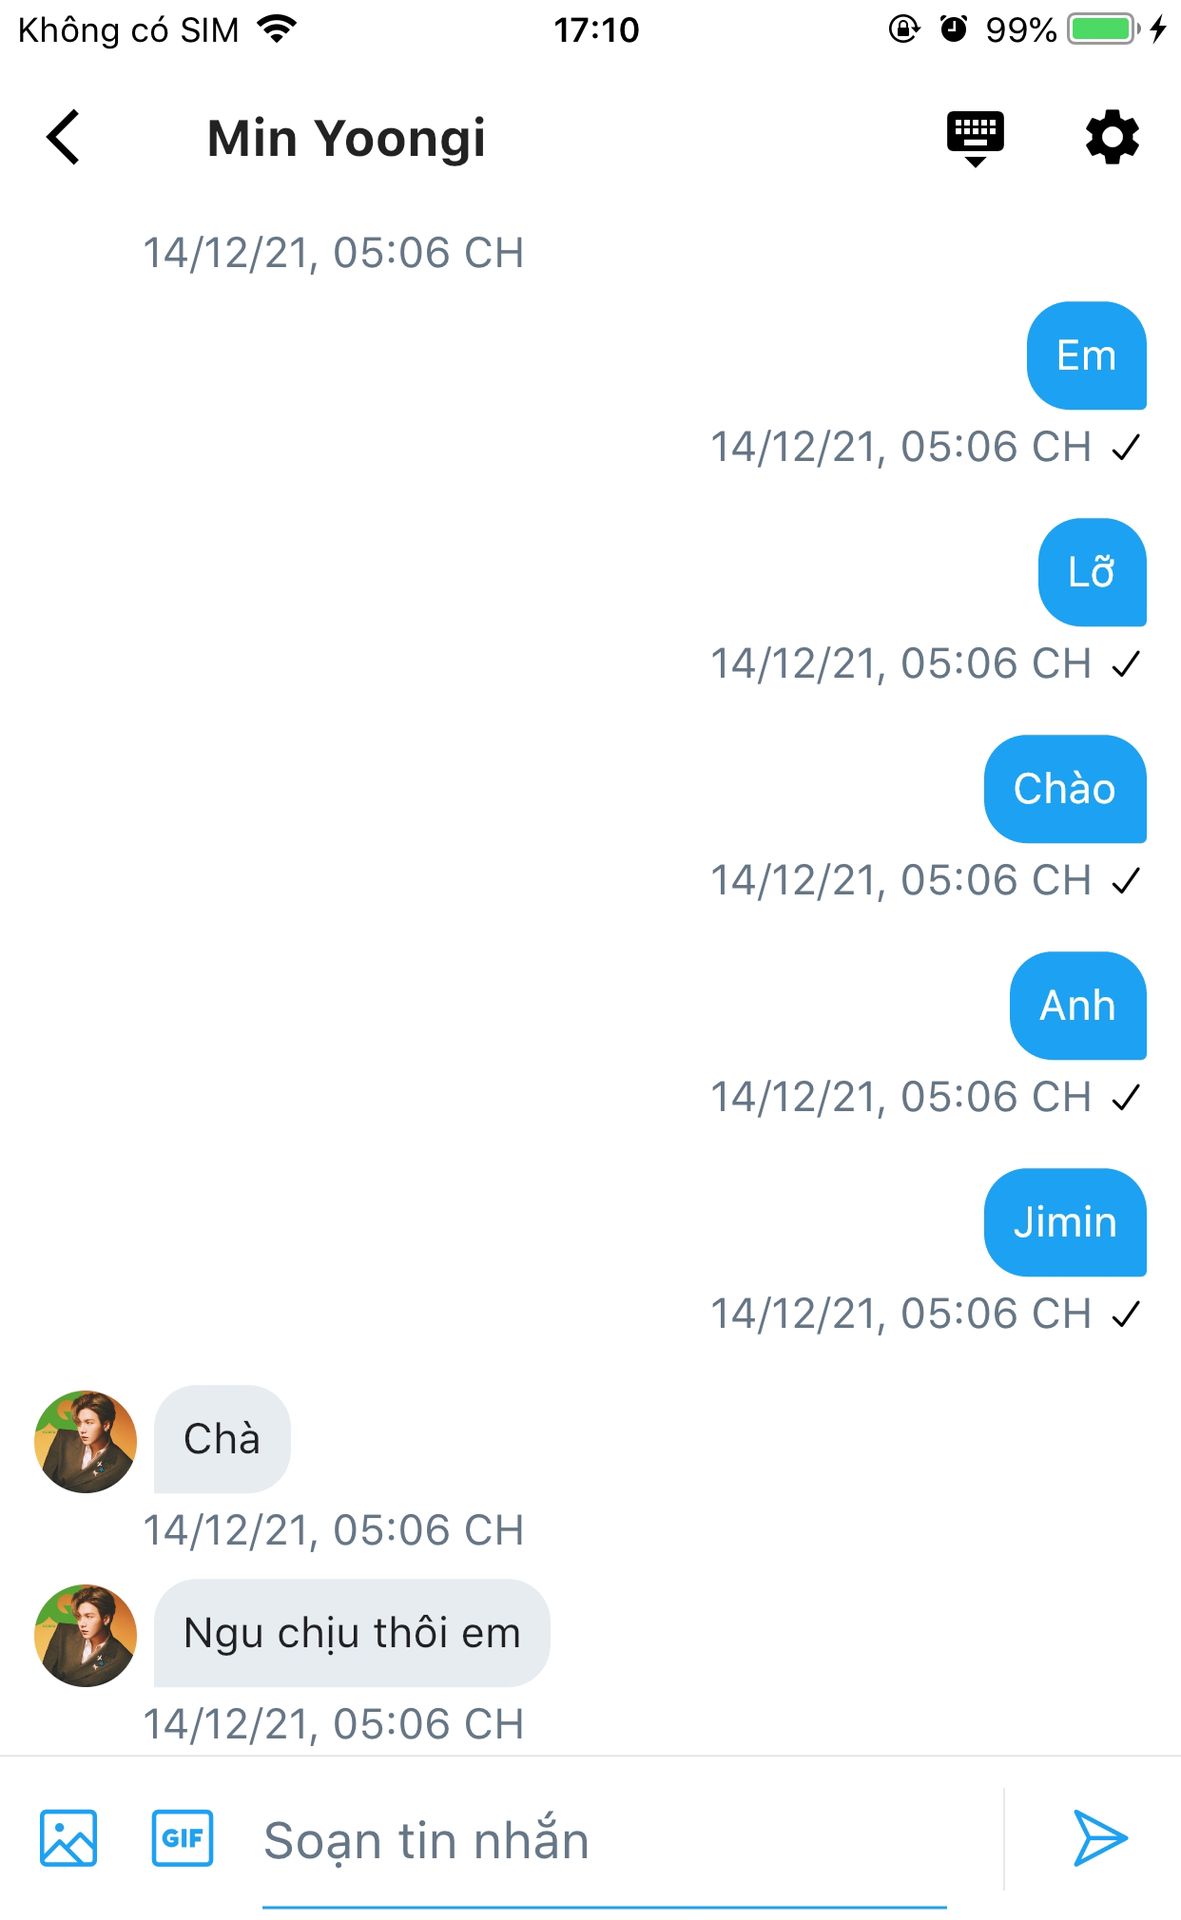Tap the "Chào" sent message bubble
The height and width of the screenshot is (1920, 1181).
point(1065,789)
